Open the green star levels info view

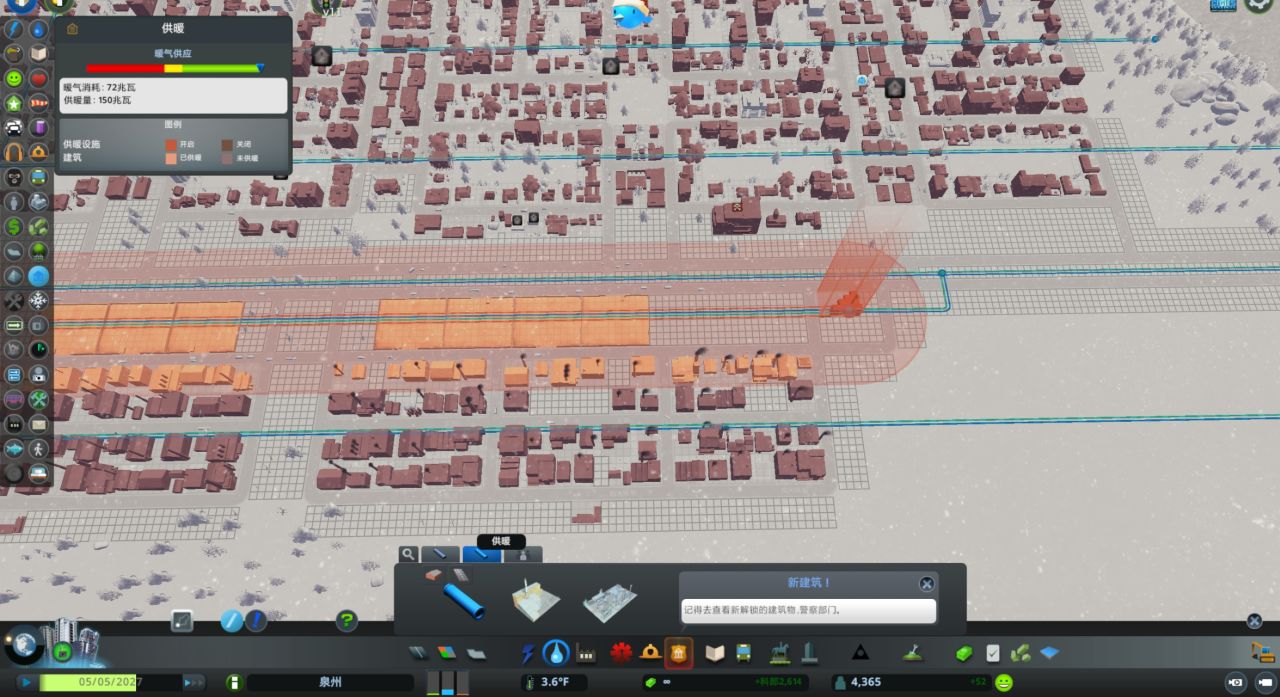point(14,103)
